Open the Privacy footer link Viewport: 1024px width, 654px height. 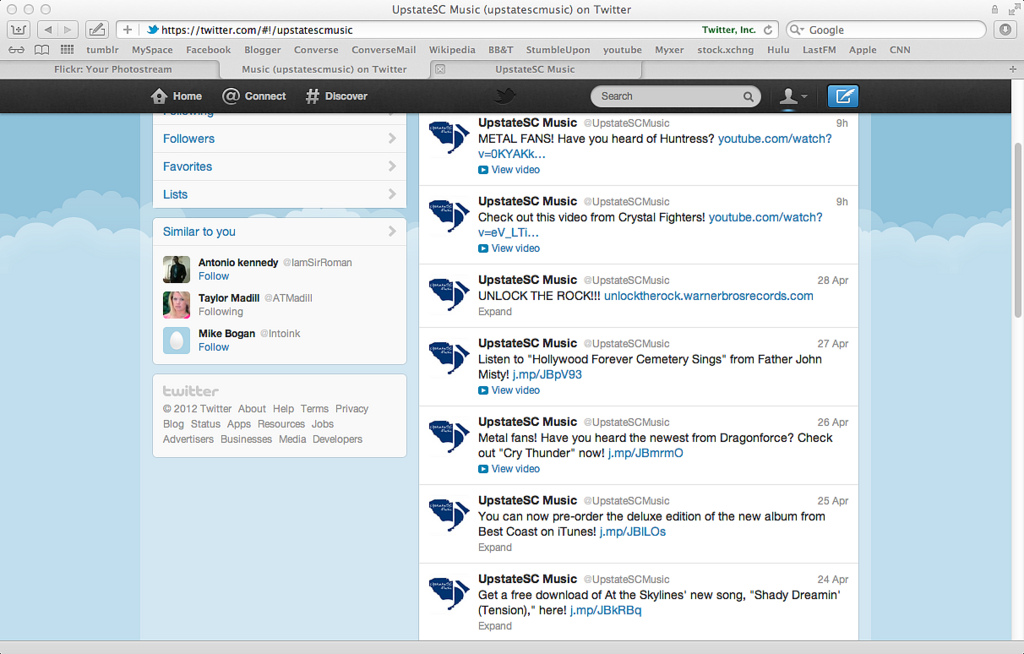pos(351,408)
